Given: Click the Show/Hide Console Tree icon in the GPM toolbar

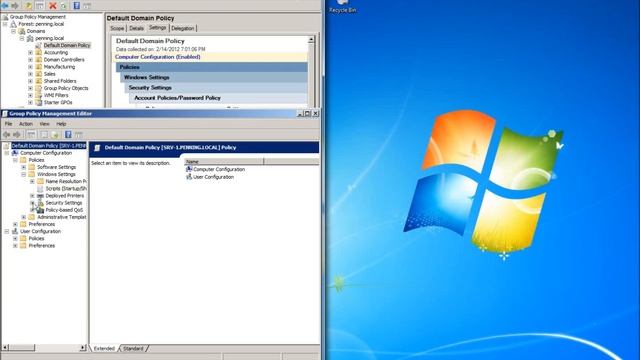Looking at the screenshot, I should point(40,5).
